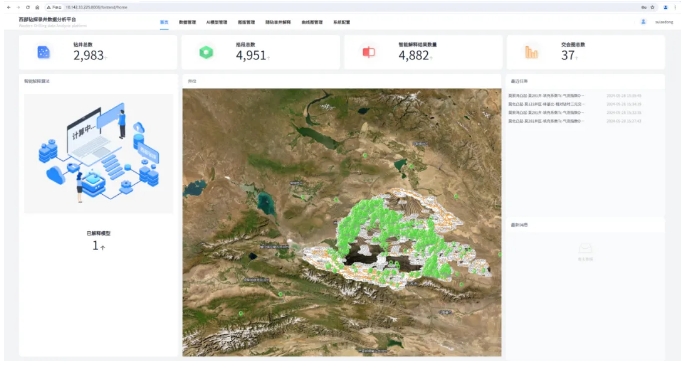Open the 首页 home tab in navigation

[x=164, y=22]
